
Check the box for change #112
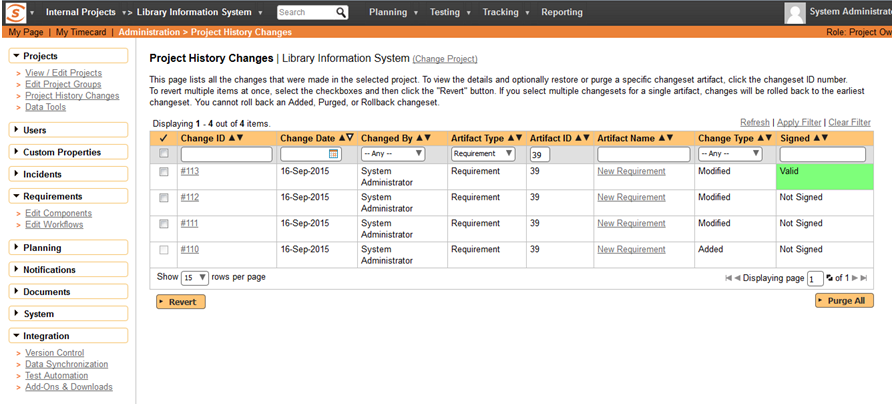point(164,197)
